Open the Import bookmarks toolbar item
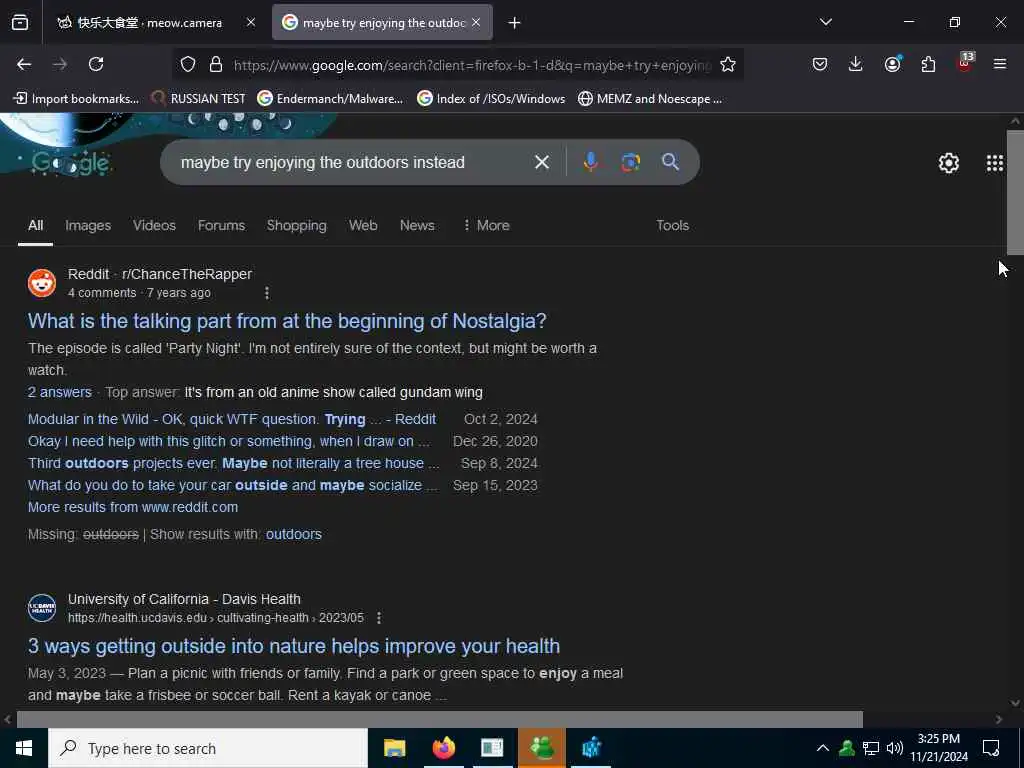This screenshot has height=768, width=1024. click(x=76, y=99)
